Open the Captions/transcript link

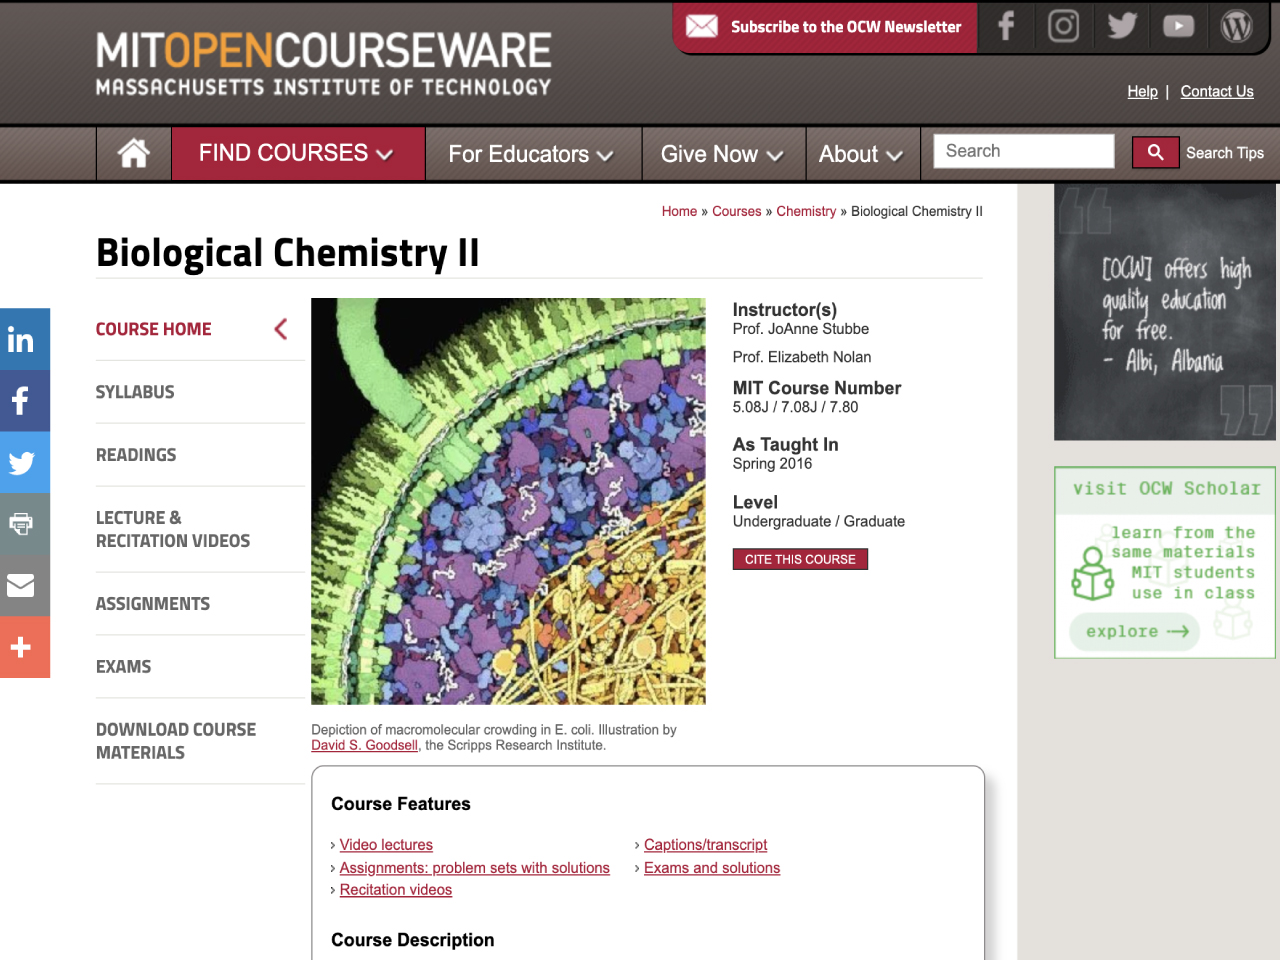pos(705,845)
